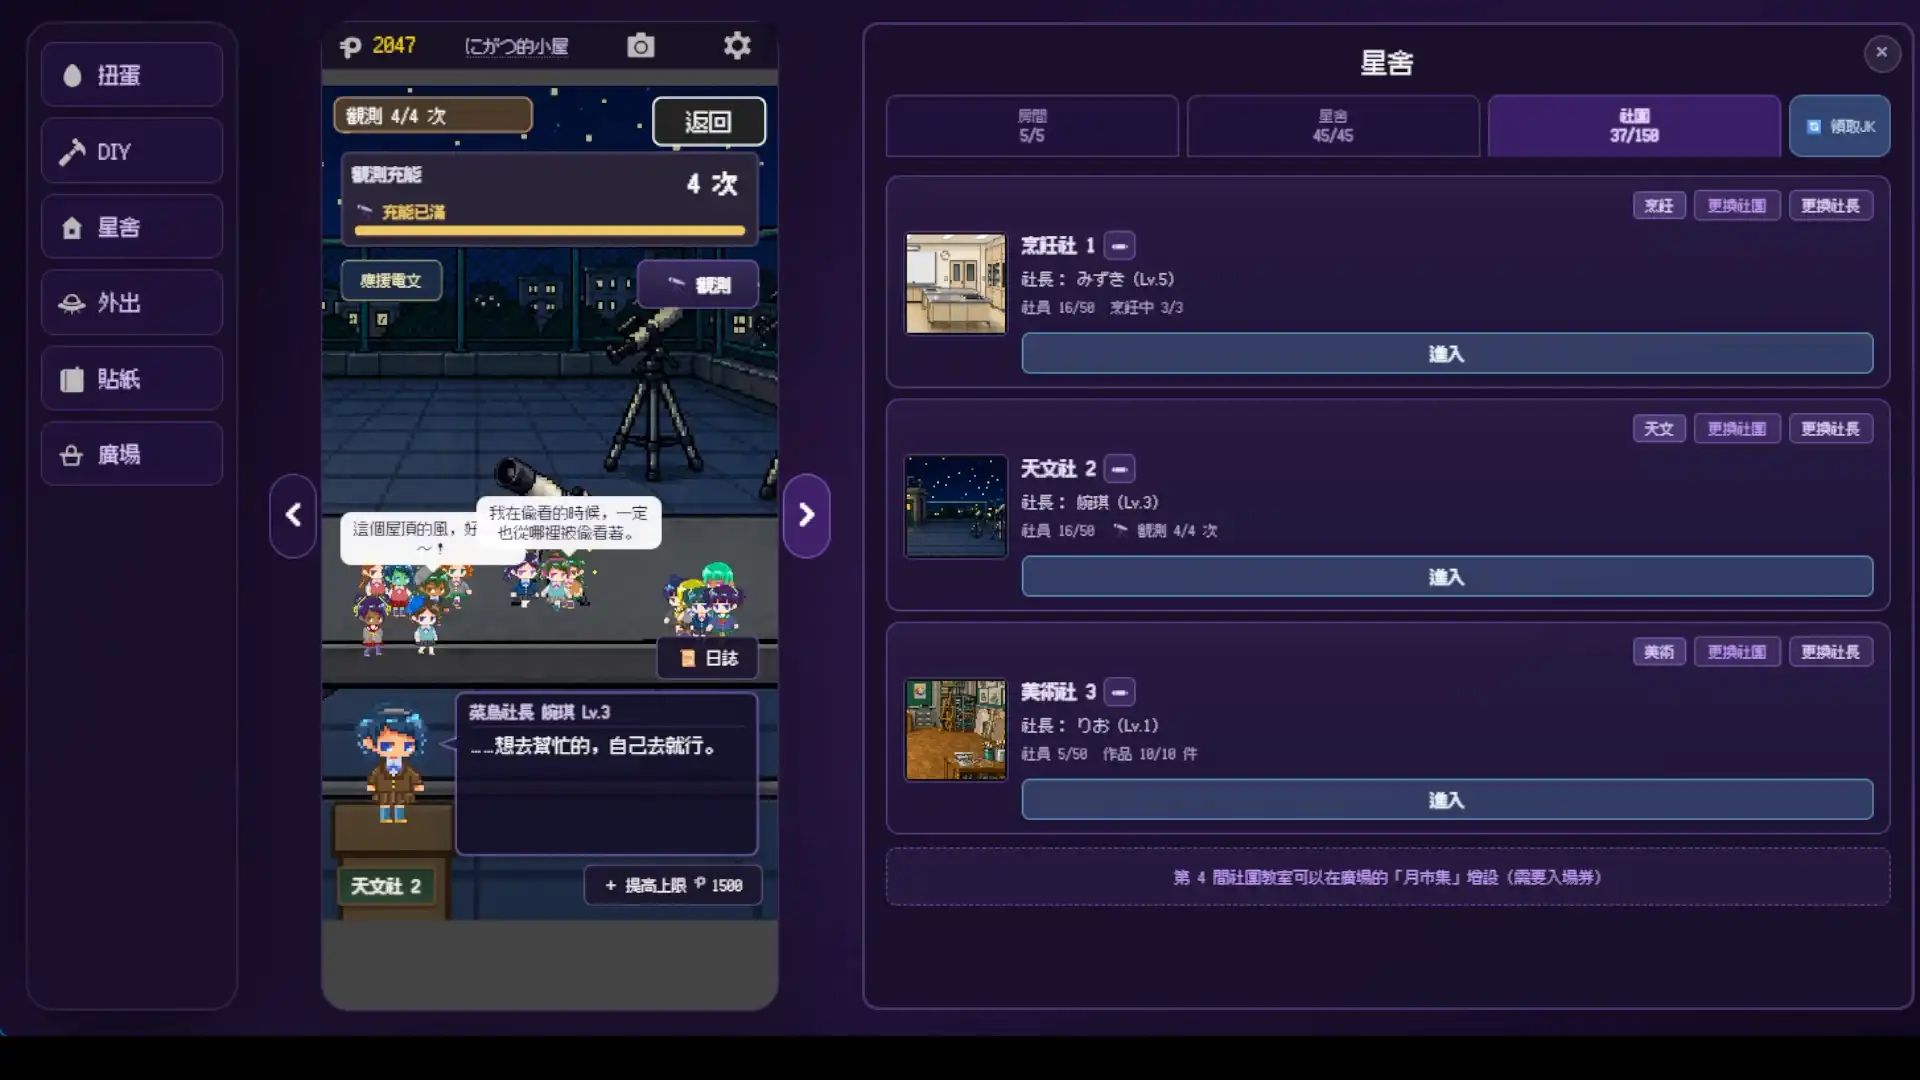
Task: Open the 扭蛋 gacha menu
Action: 132,75
